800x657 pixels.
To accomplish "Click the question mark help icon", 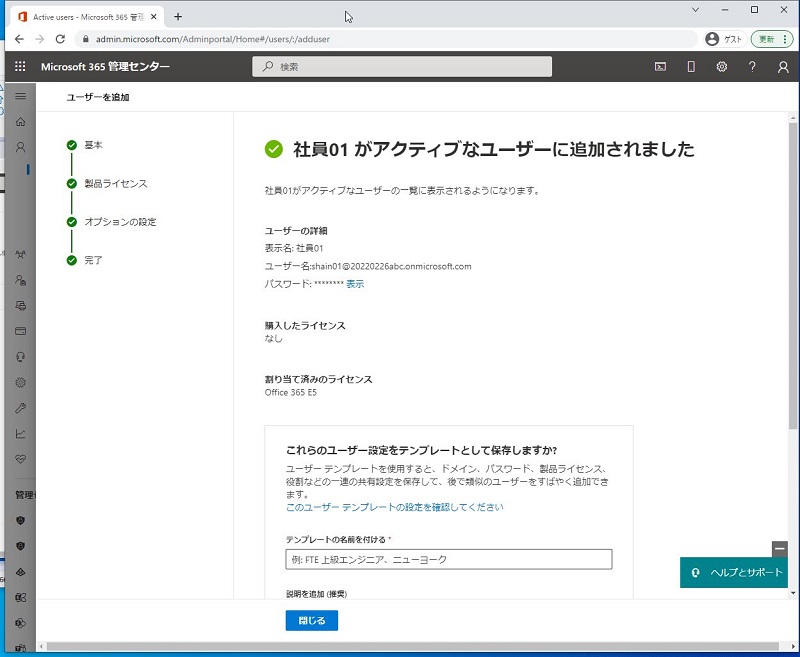I will pyautogui.click(x=752, y=66).
